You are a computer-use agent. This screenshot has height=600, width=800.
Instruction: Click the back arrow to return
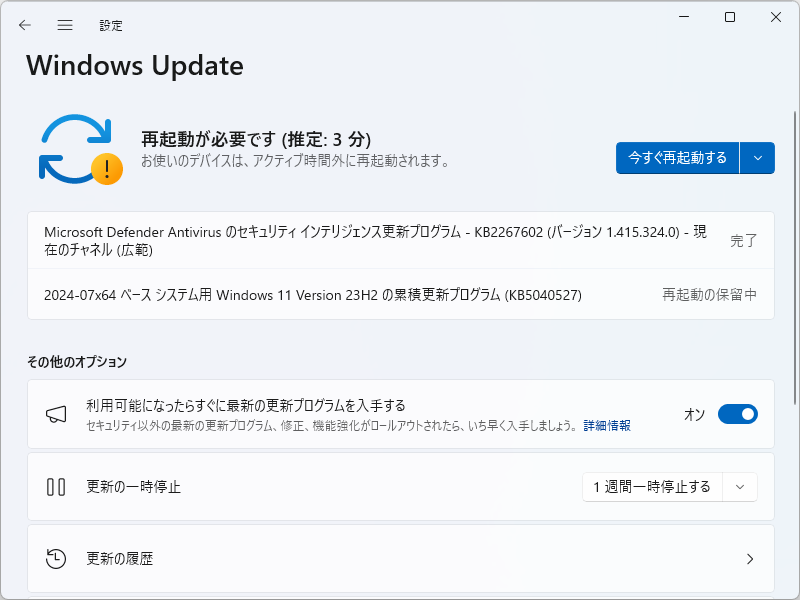click(24, 25)
